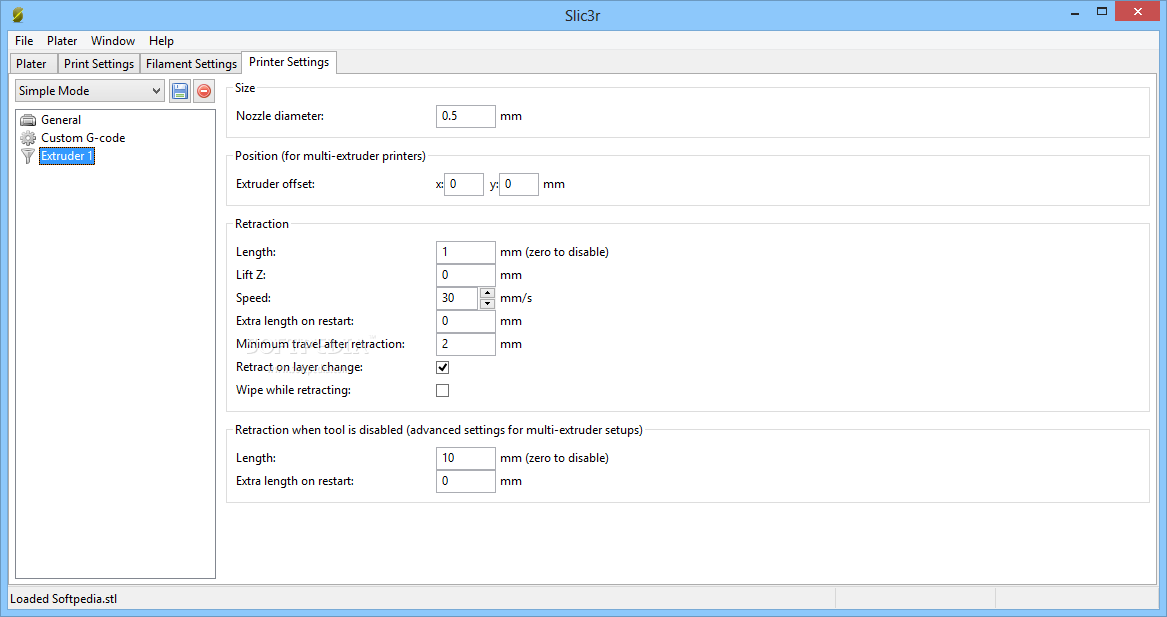The height and width of the screenshot is (617, 1167).
Task: Close the Slic3r window
Action: [x=1138, y=12]
